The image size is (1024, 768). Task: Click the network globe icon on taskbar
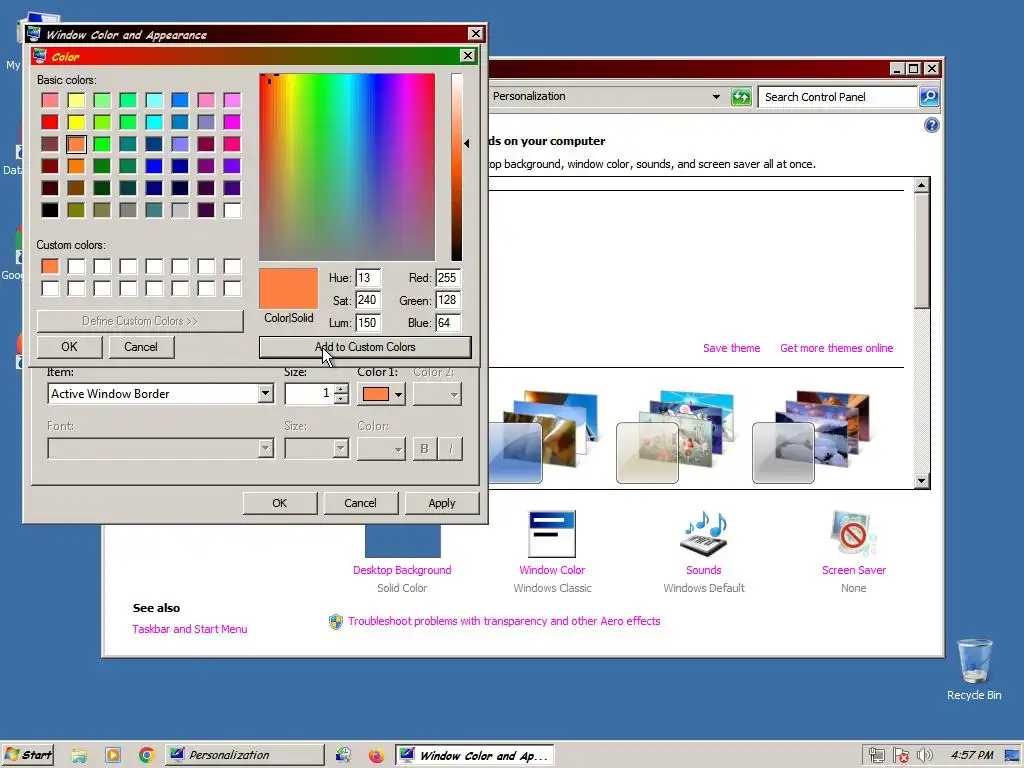tap(344, 756)
